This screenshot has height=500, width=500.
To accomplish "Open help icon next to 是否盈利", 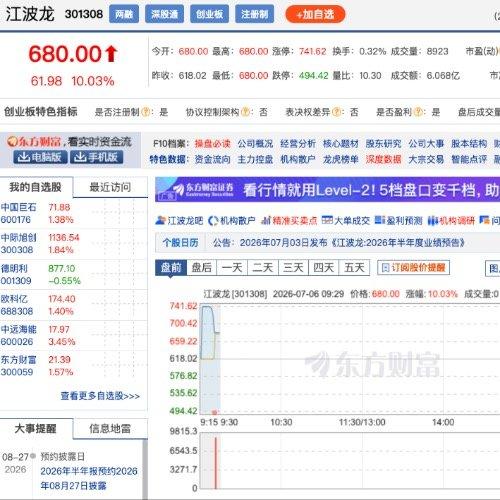I will point(418,112).
